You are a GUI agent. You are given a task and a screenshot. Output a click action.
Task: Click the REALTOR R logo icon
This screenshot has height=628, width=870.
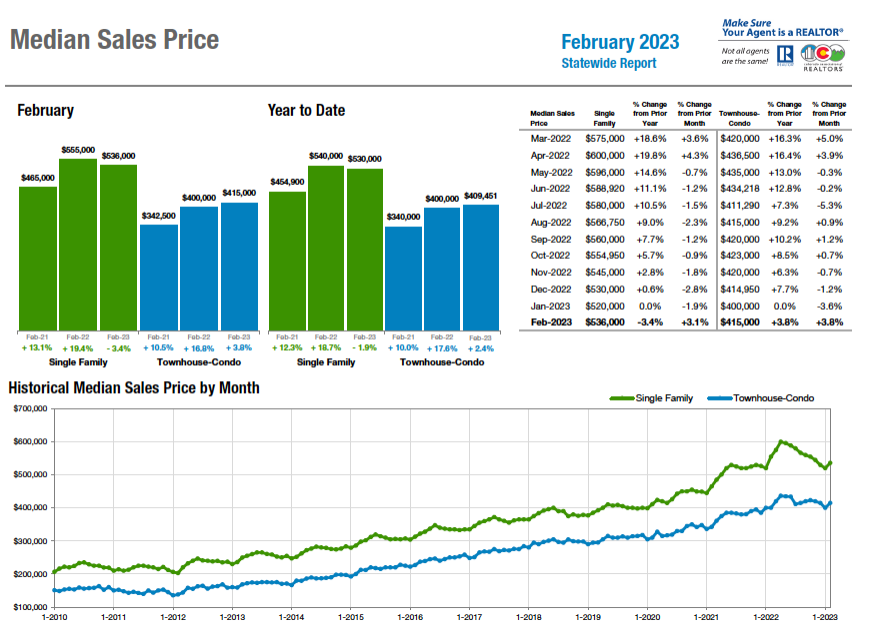click(785, 55)
